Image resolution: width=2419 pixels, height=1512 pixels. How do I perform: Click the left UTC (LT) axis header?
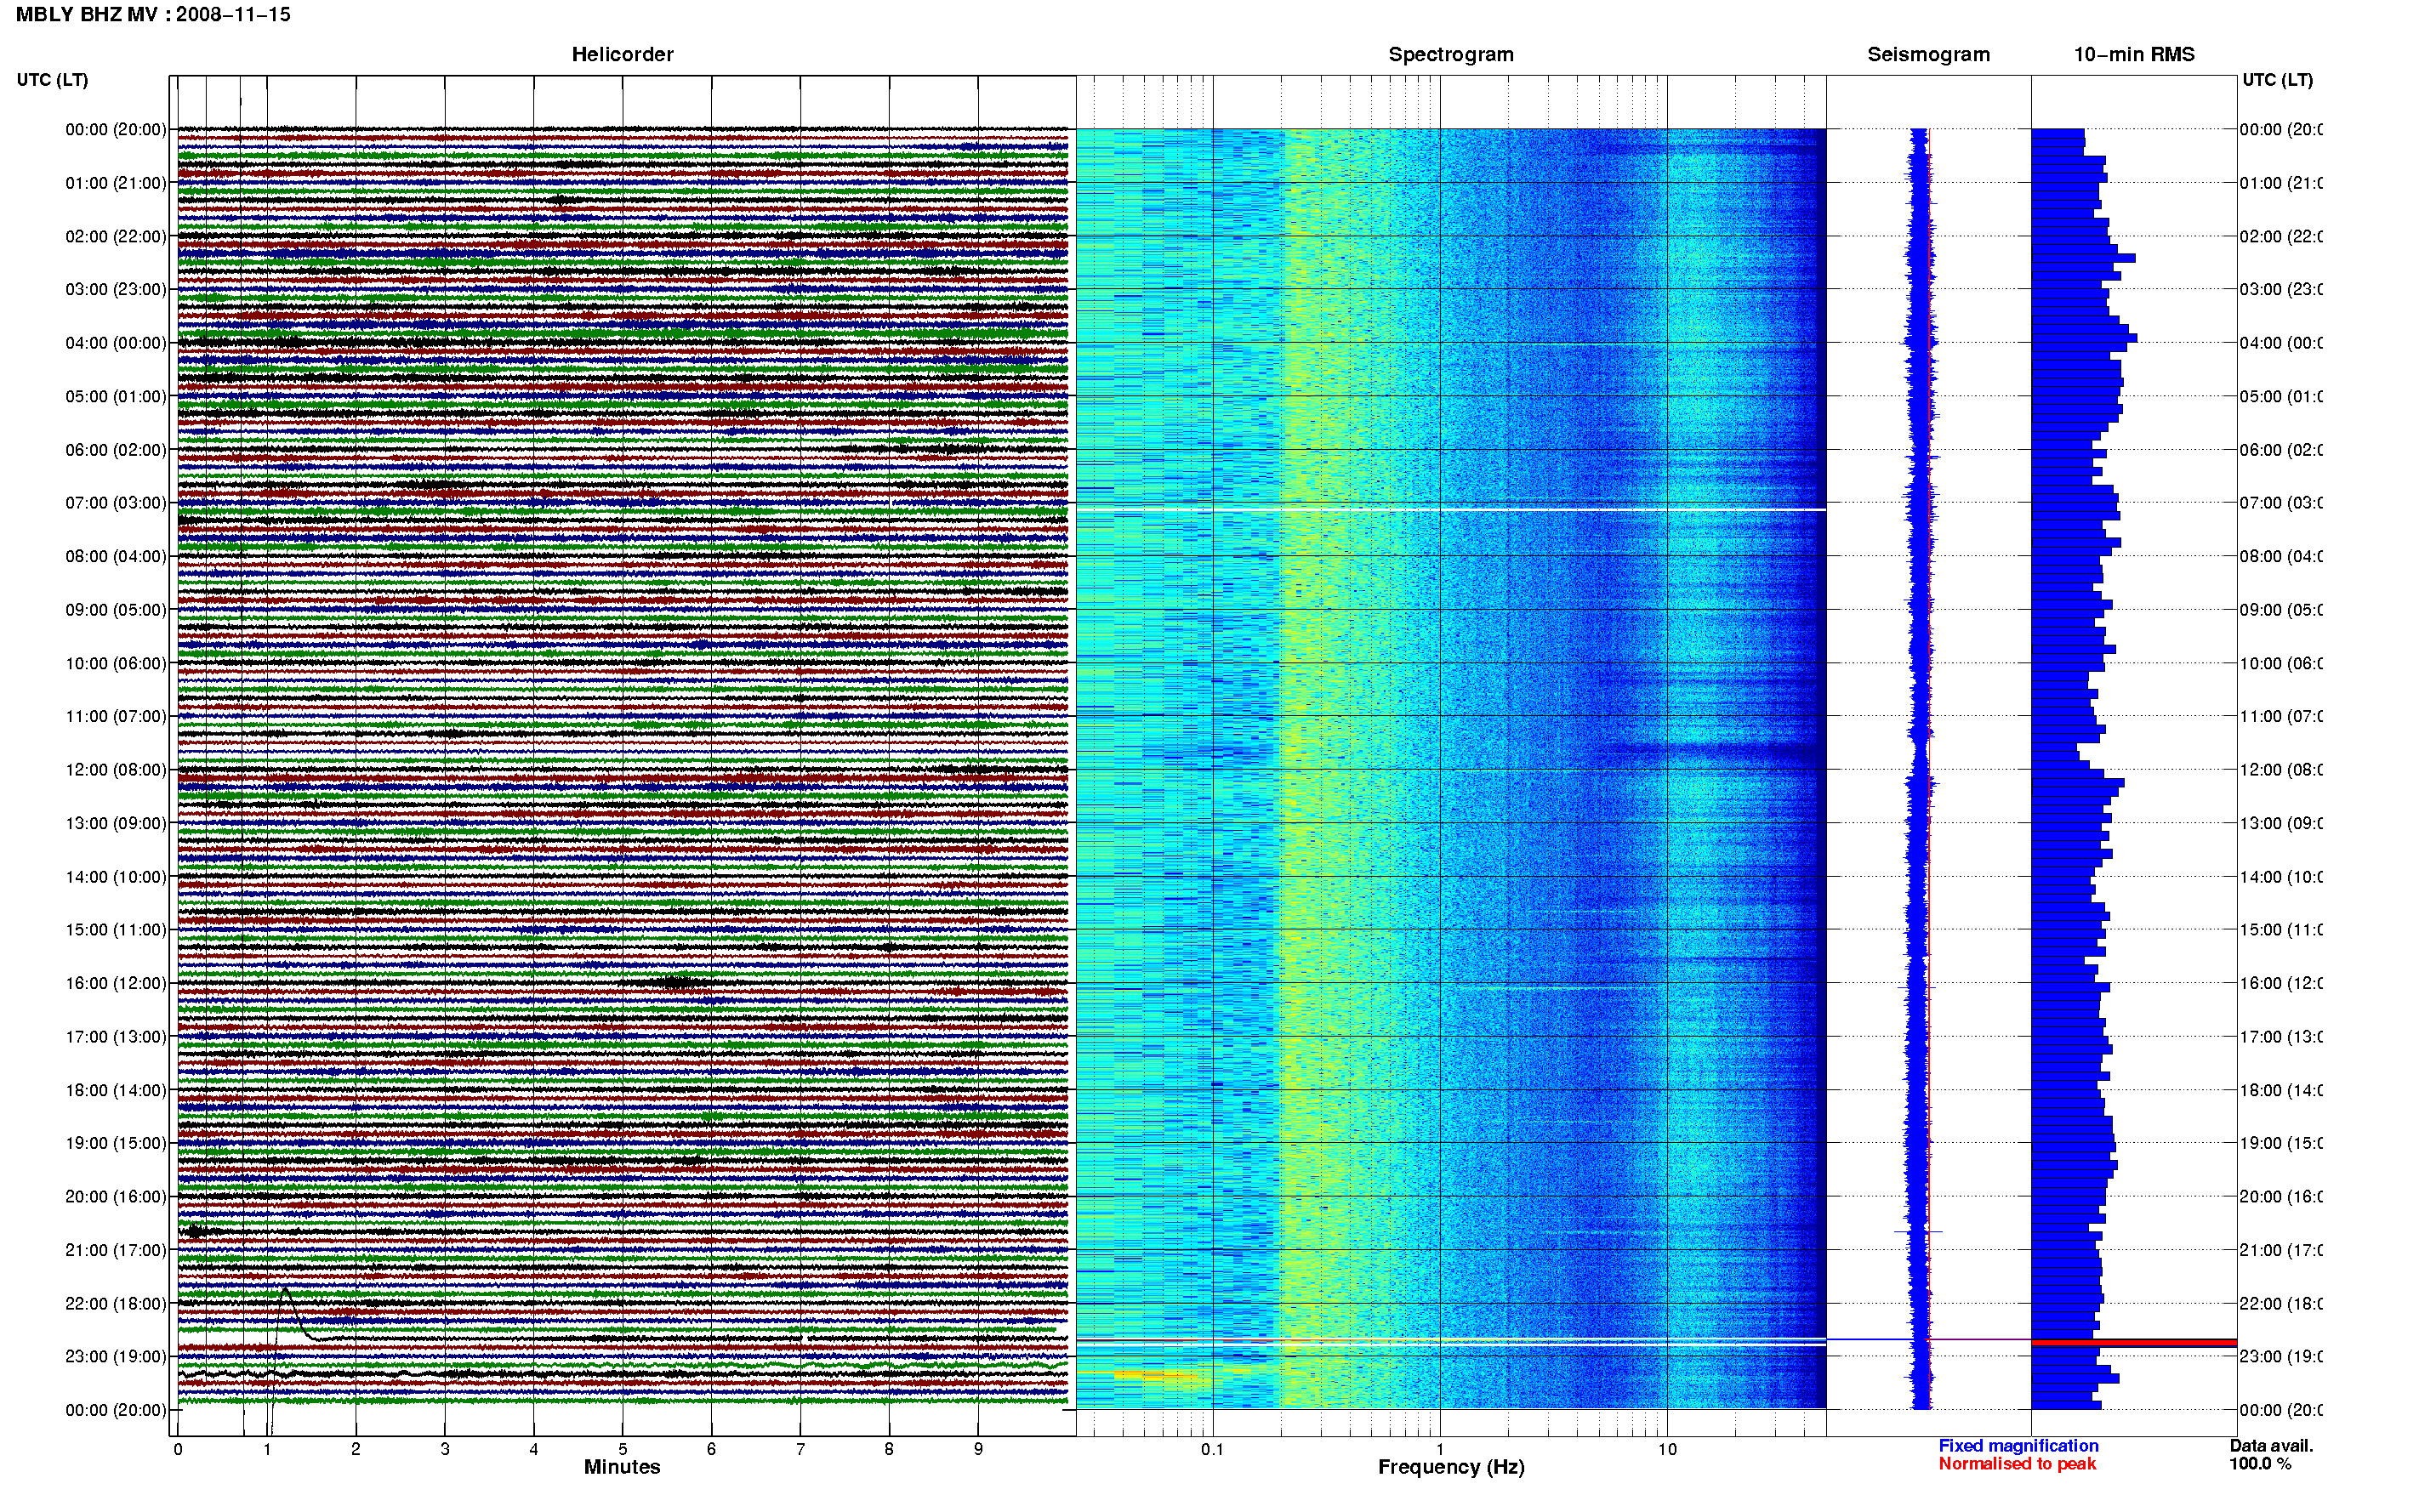coord(52,80)
